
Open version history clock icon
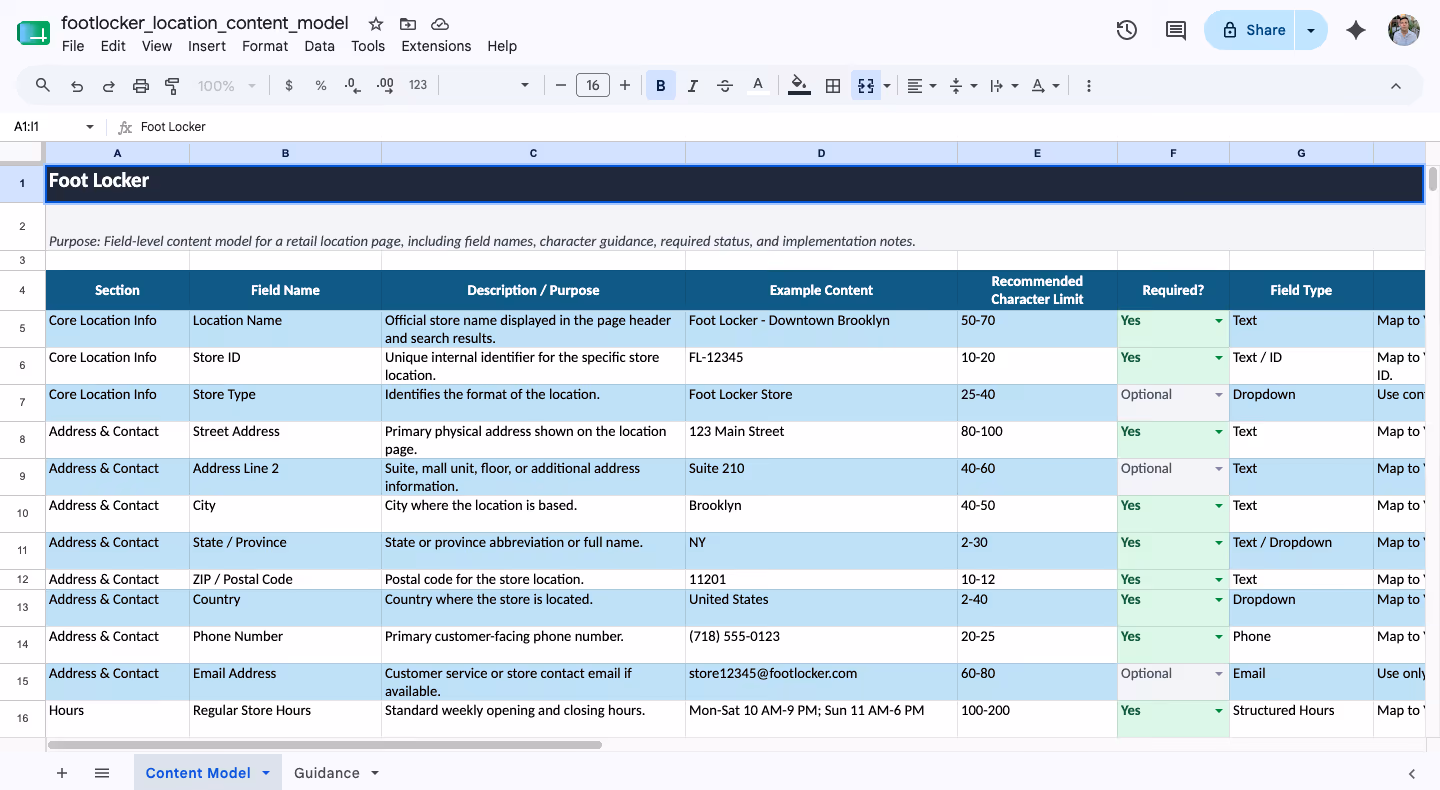click(x=1127, y=30)
